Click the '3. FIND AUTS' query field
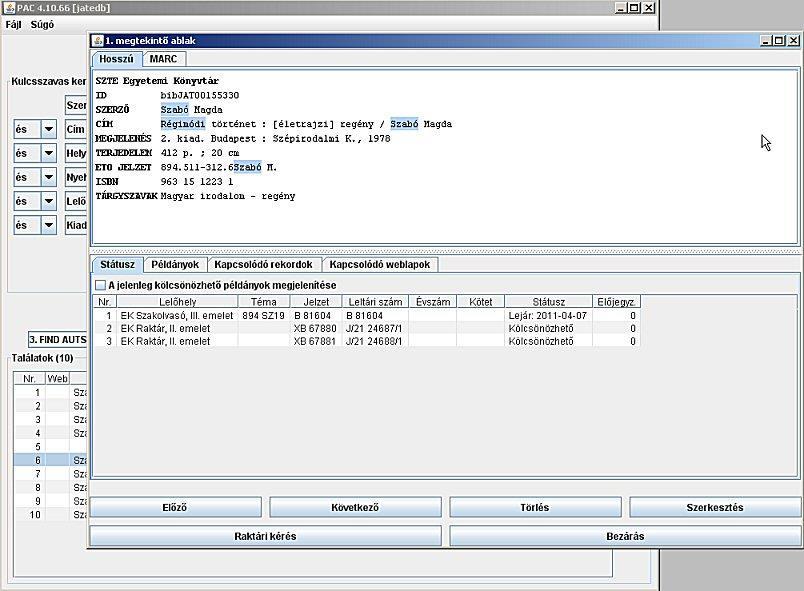This screenshot has height=591, width=804. (57, 339)
